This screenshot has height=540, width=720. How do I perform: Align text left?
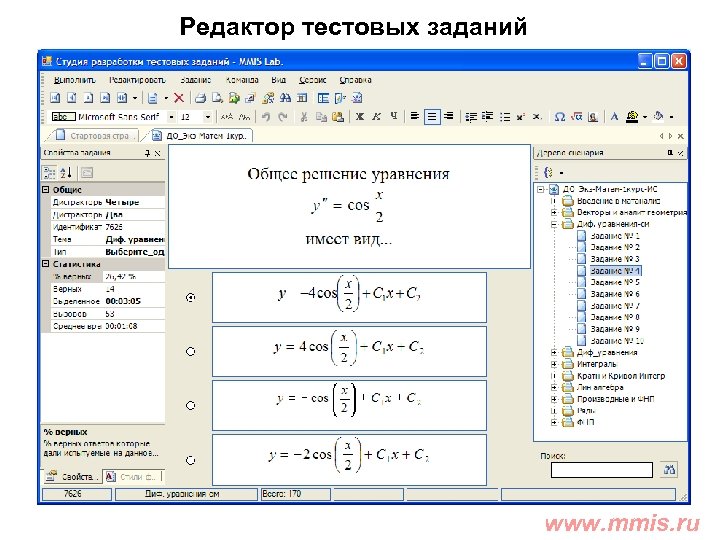pos(415,117)
